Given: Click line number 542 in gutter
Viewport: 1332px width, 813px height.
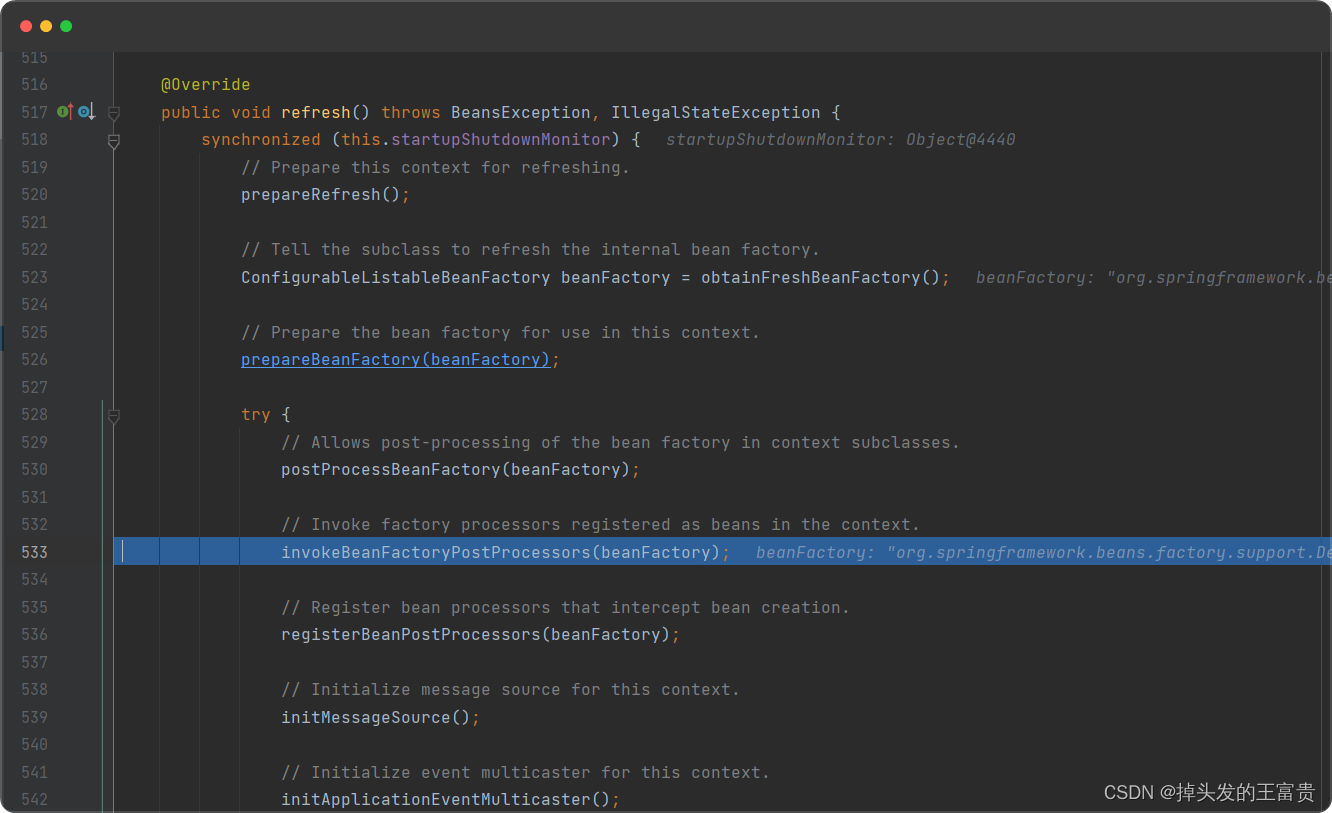Looking at the screenshot, I should (x=34, y=800).
